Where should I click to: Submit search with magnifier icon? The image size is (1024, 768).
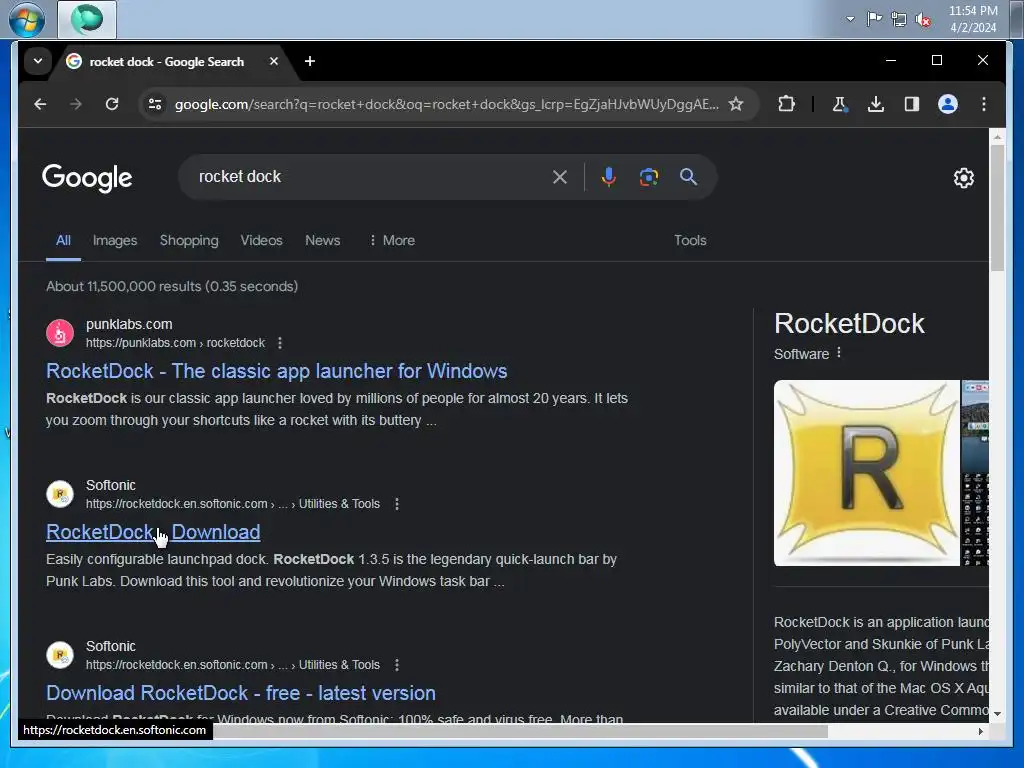coord(688,177)
